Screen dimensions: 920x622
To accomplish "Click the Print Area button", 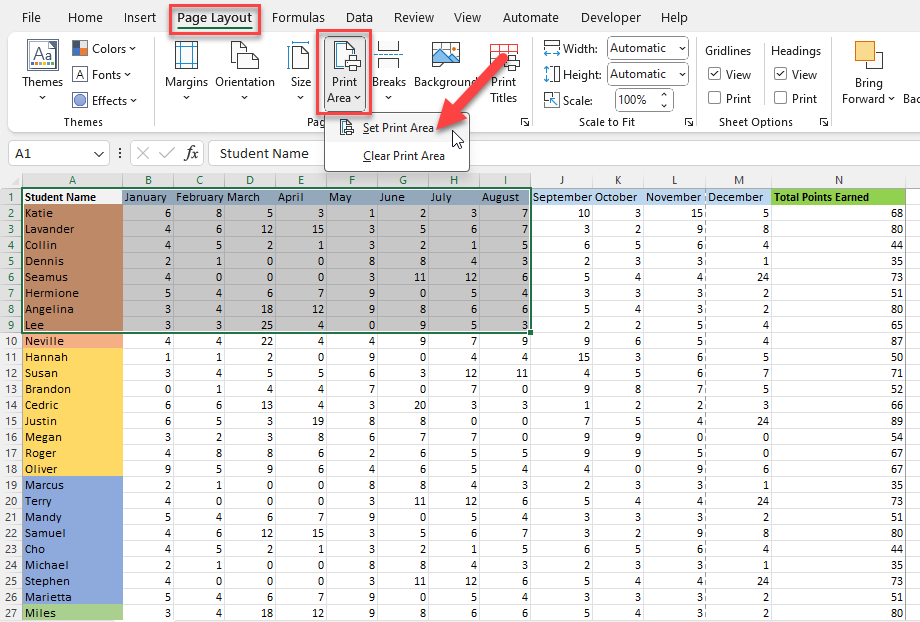I will coord(344,72).
